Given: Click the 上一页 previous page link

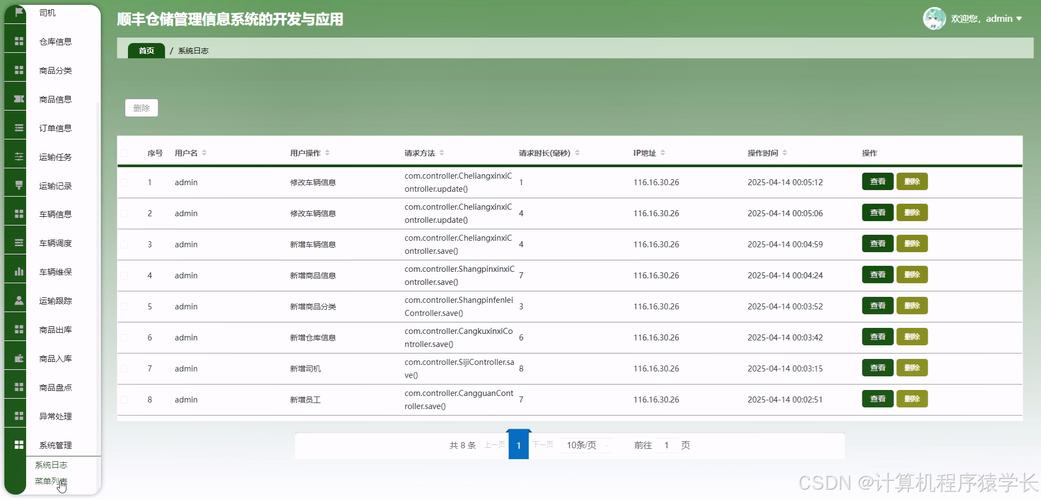Looking at the screenshot, I should (x=494, y=445).
